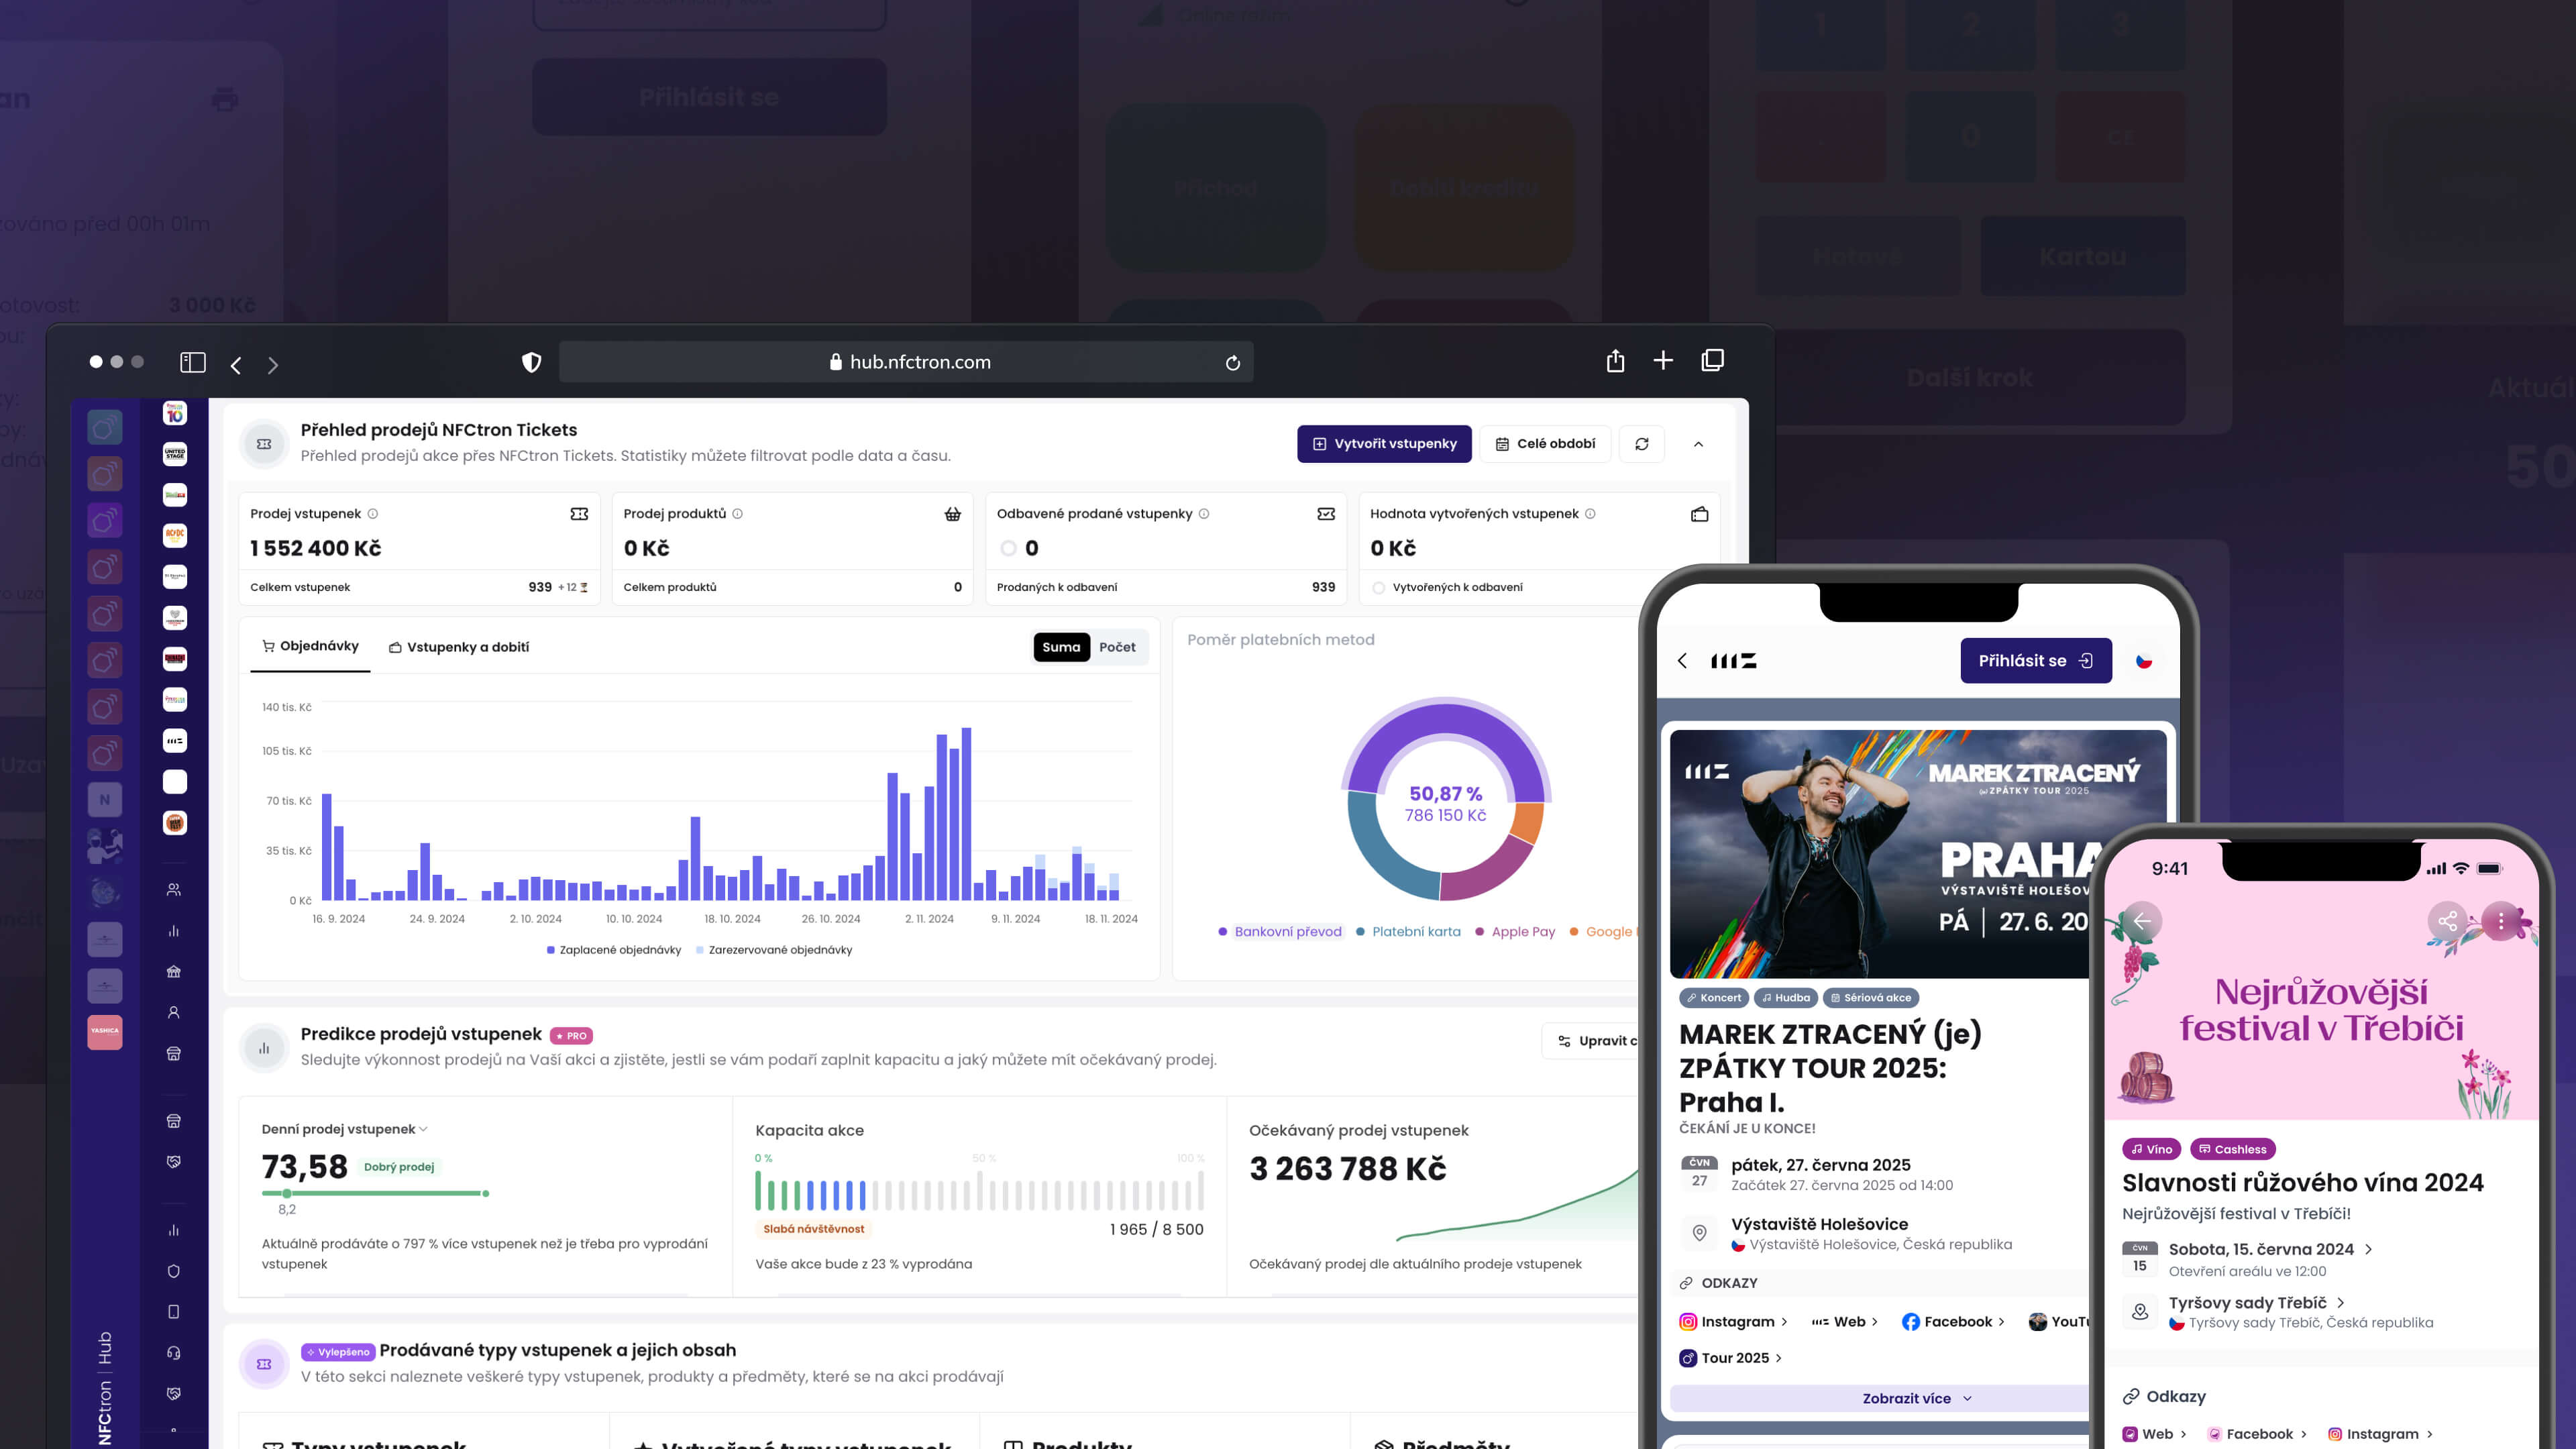2576x1449 pixels.
Task: Switch chart to Počet view
Action: [1117, 647]
